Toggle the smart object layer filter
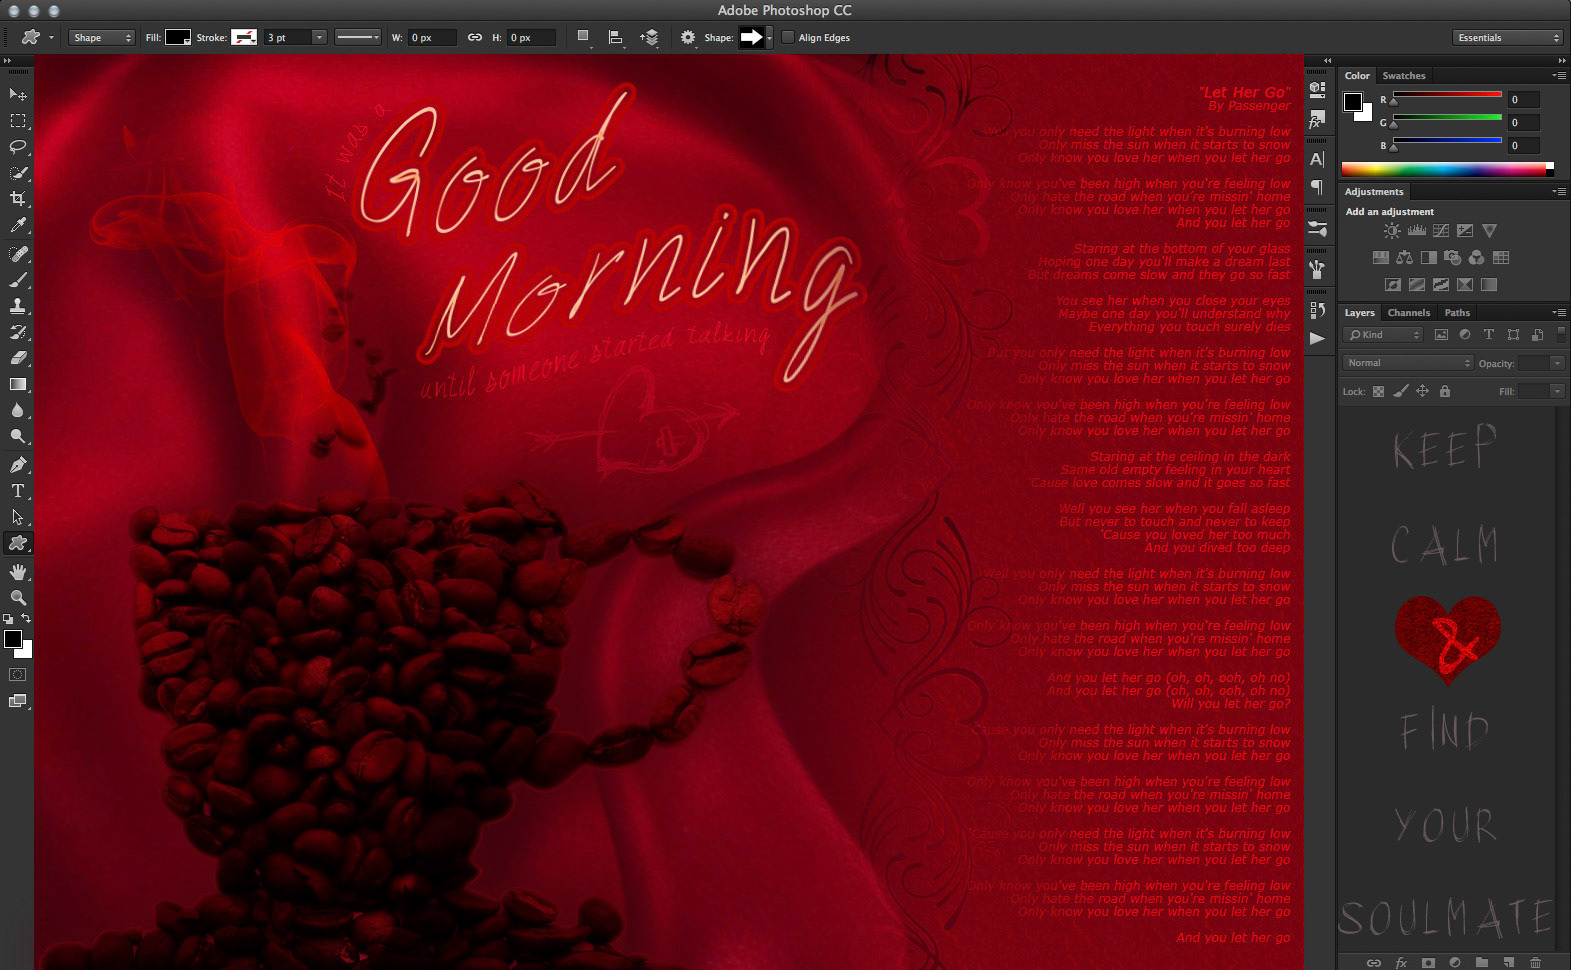This screenshot has width=1571, height=970. (x=1537, y=335)
